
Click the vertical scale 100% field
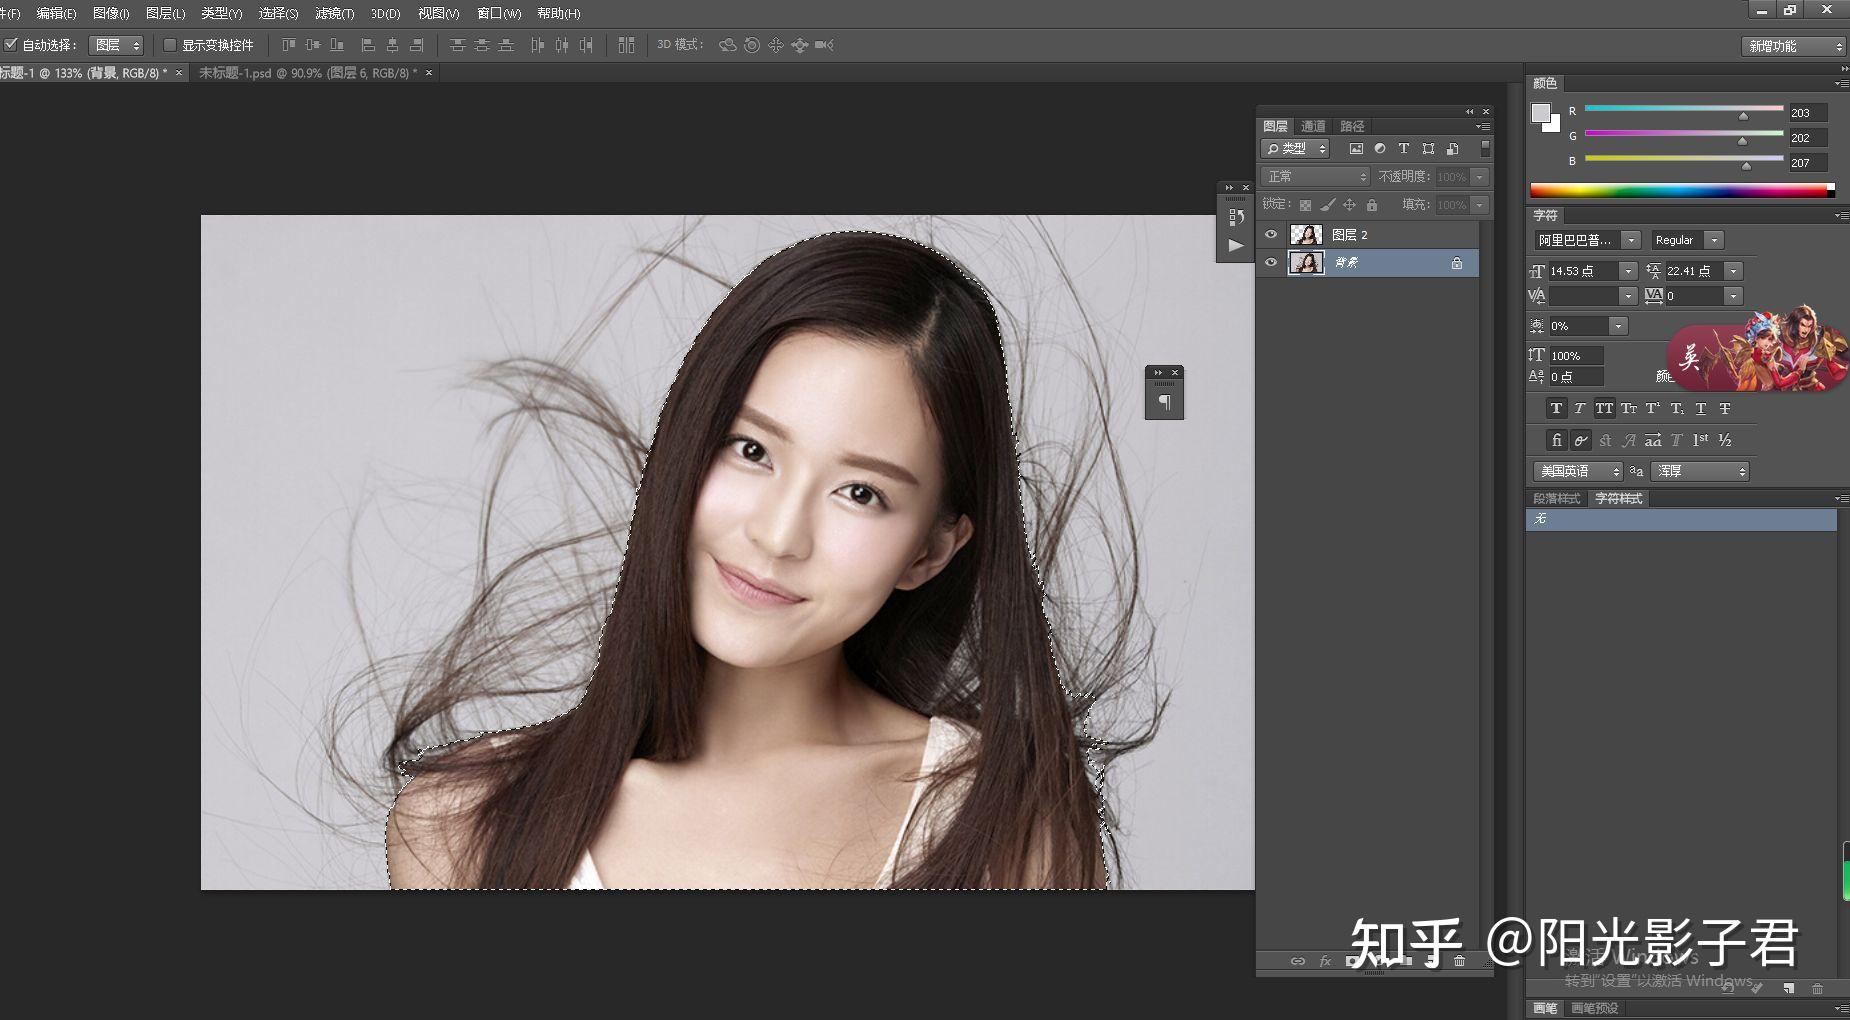click(1575, 356)
